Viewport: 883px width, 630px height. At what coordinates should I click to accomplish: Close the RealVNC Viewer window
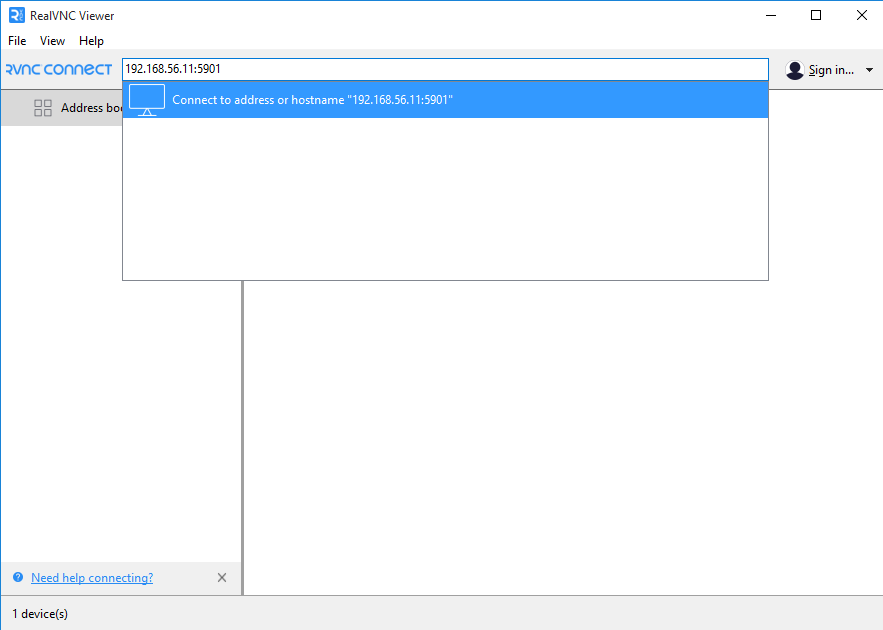862,15
